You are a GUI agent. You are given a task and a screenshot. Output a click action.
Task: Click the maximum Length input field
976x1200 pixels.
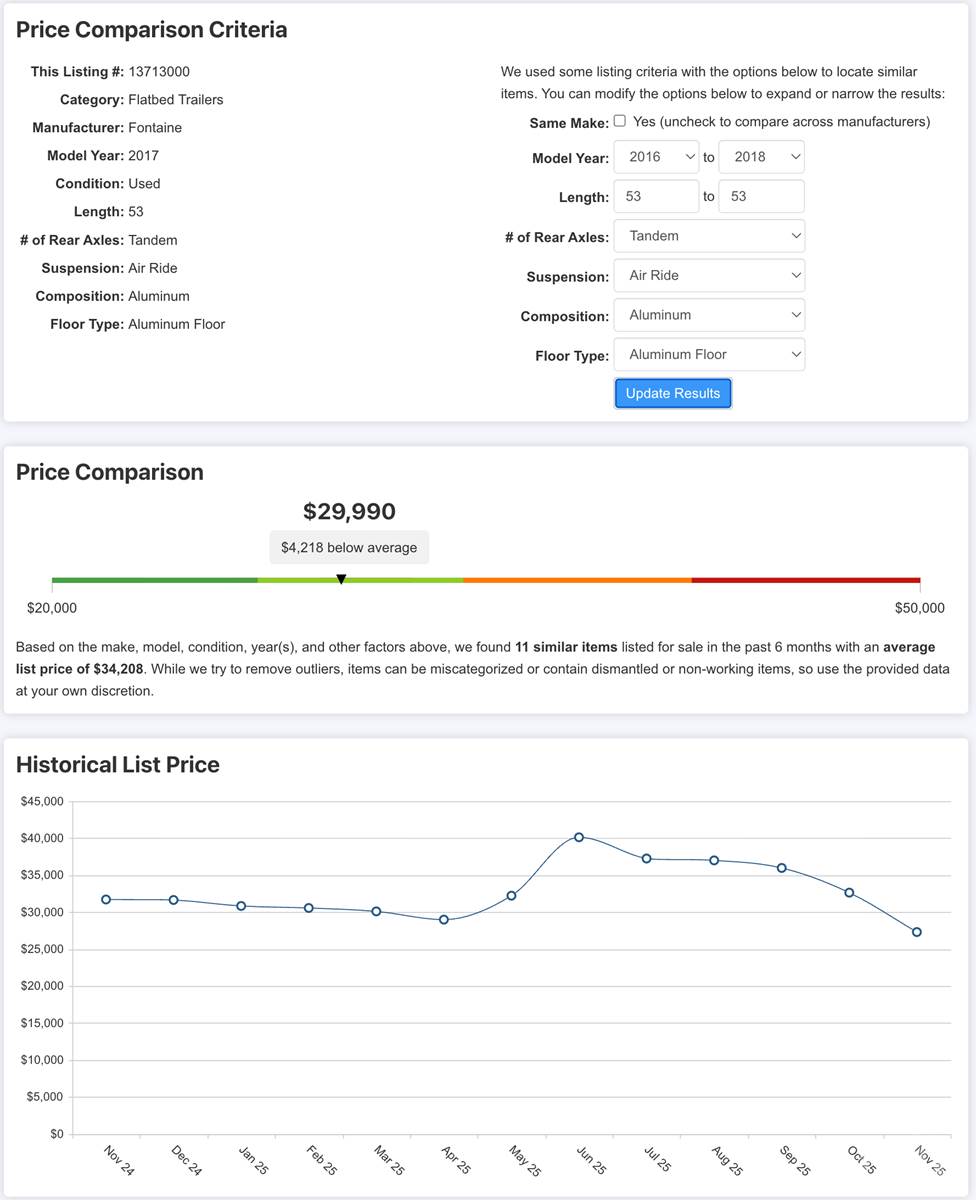tap(761, 197)
